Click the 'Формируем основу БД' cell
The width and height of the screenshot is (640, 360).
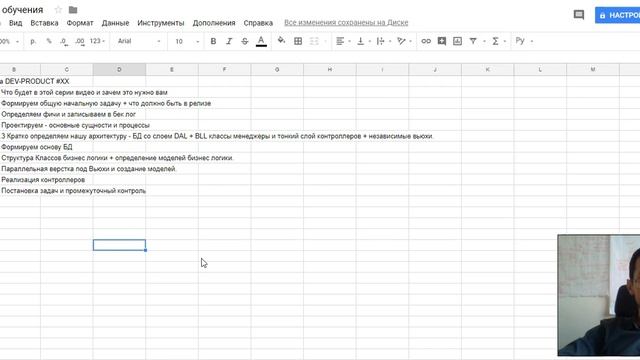point(37,147)
